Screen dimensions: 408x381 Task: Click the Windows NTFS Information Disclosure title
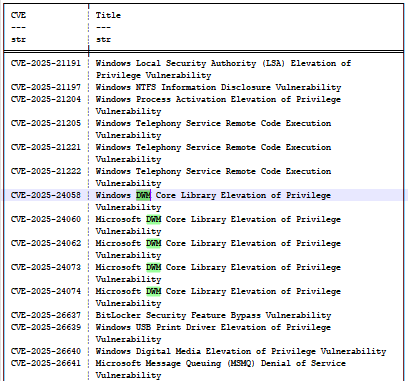(x=218, y=87)
